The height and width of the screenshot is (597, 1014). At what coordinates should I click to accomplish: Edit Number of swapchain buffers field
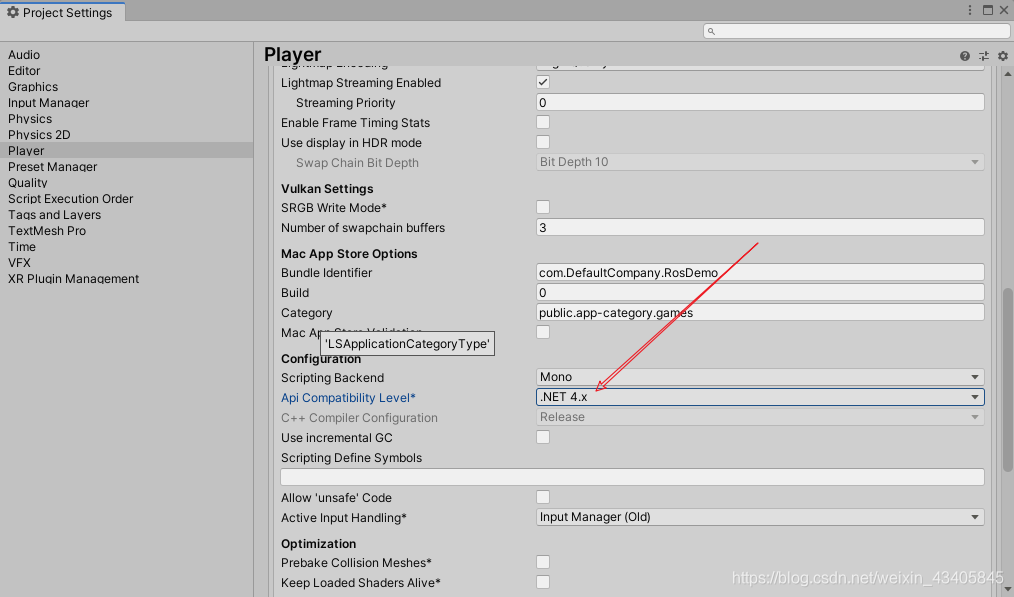760,227
